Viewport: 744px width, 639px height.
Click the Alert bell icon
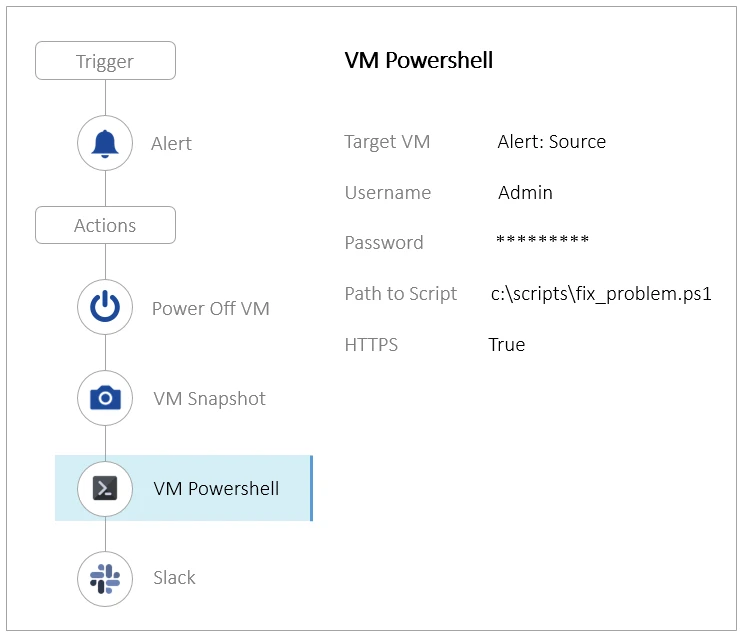(x=105, y=143)
